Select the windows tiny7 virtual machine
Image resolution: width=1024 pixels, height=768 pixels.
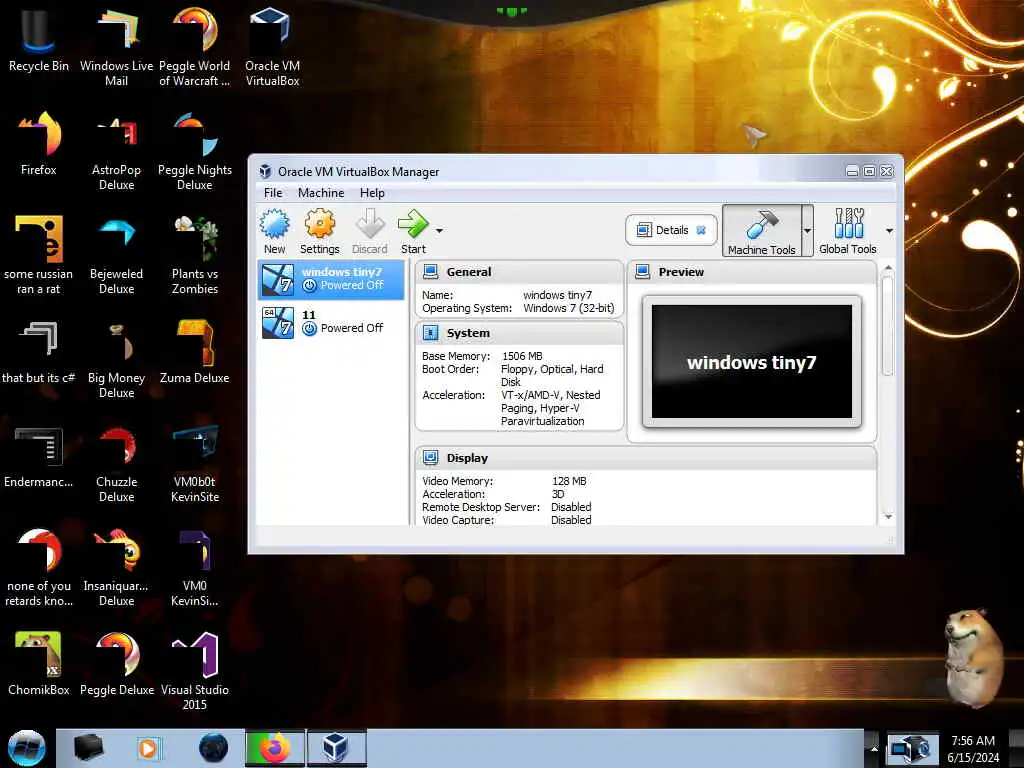(x=331, y=279)
